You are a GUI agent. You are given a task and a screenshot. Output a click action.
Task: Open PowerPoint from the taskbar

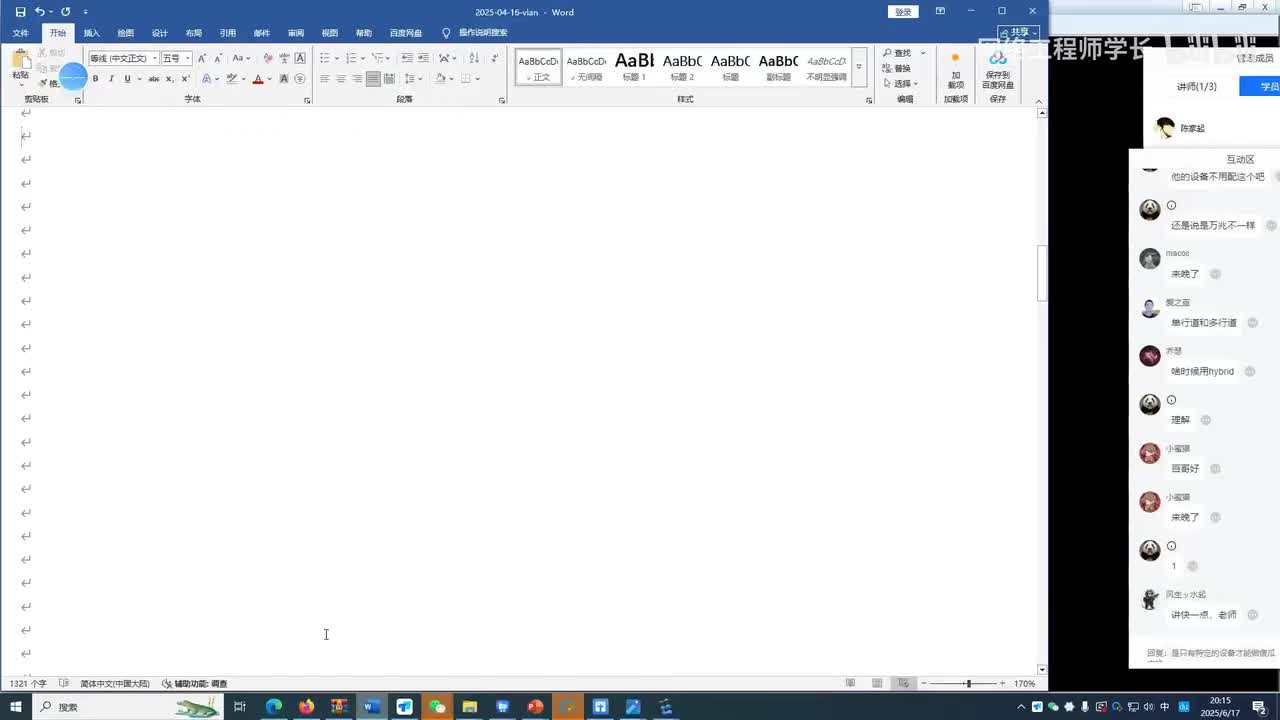click(x=535, y=707)
